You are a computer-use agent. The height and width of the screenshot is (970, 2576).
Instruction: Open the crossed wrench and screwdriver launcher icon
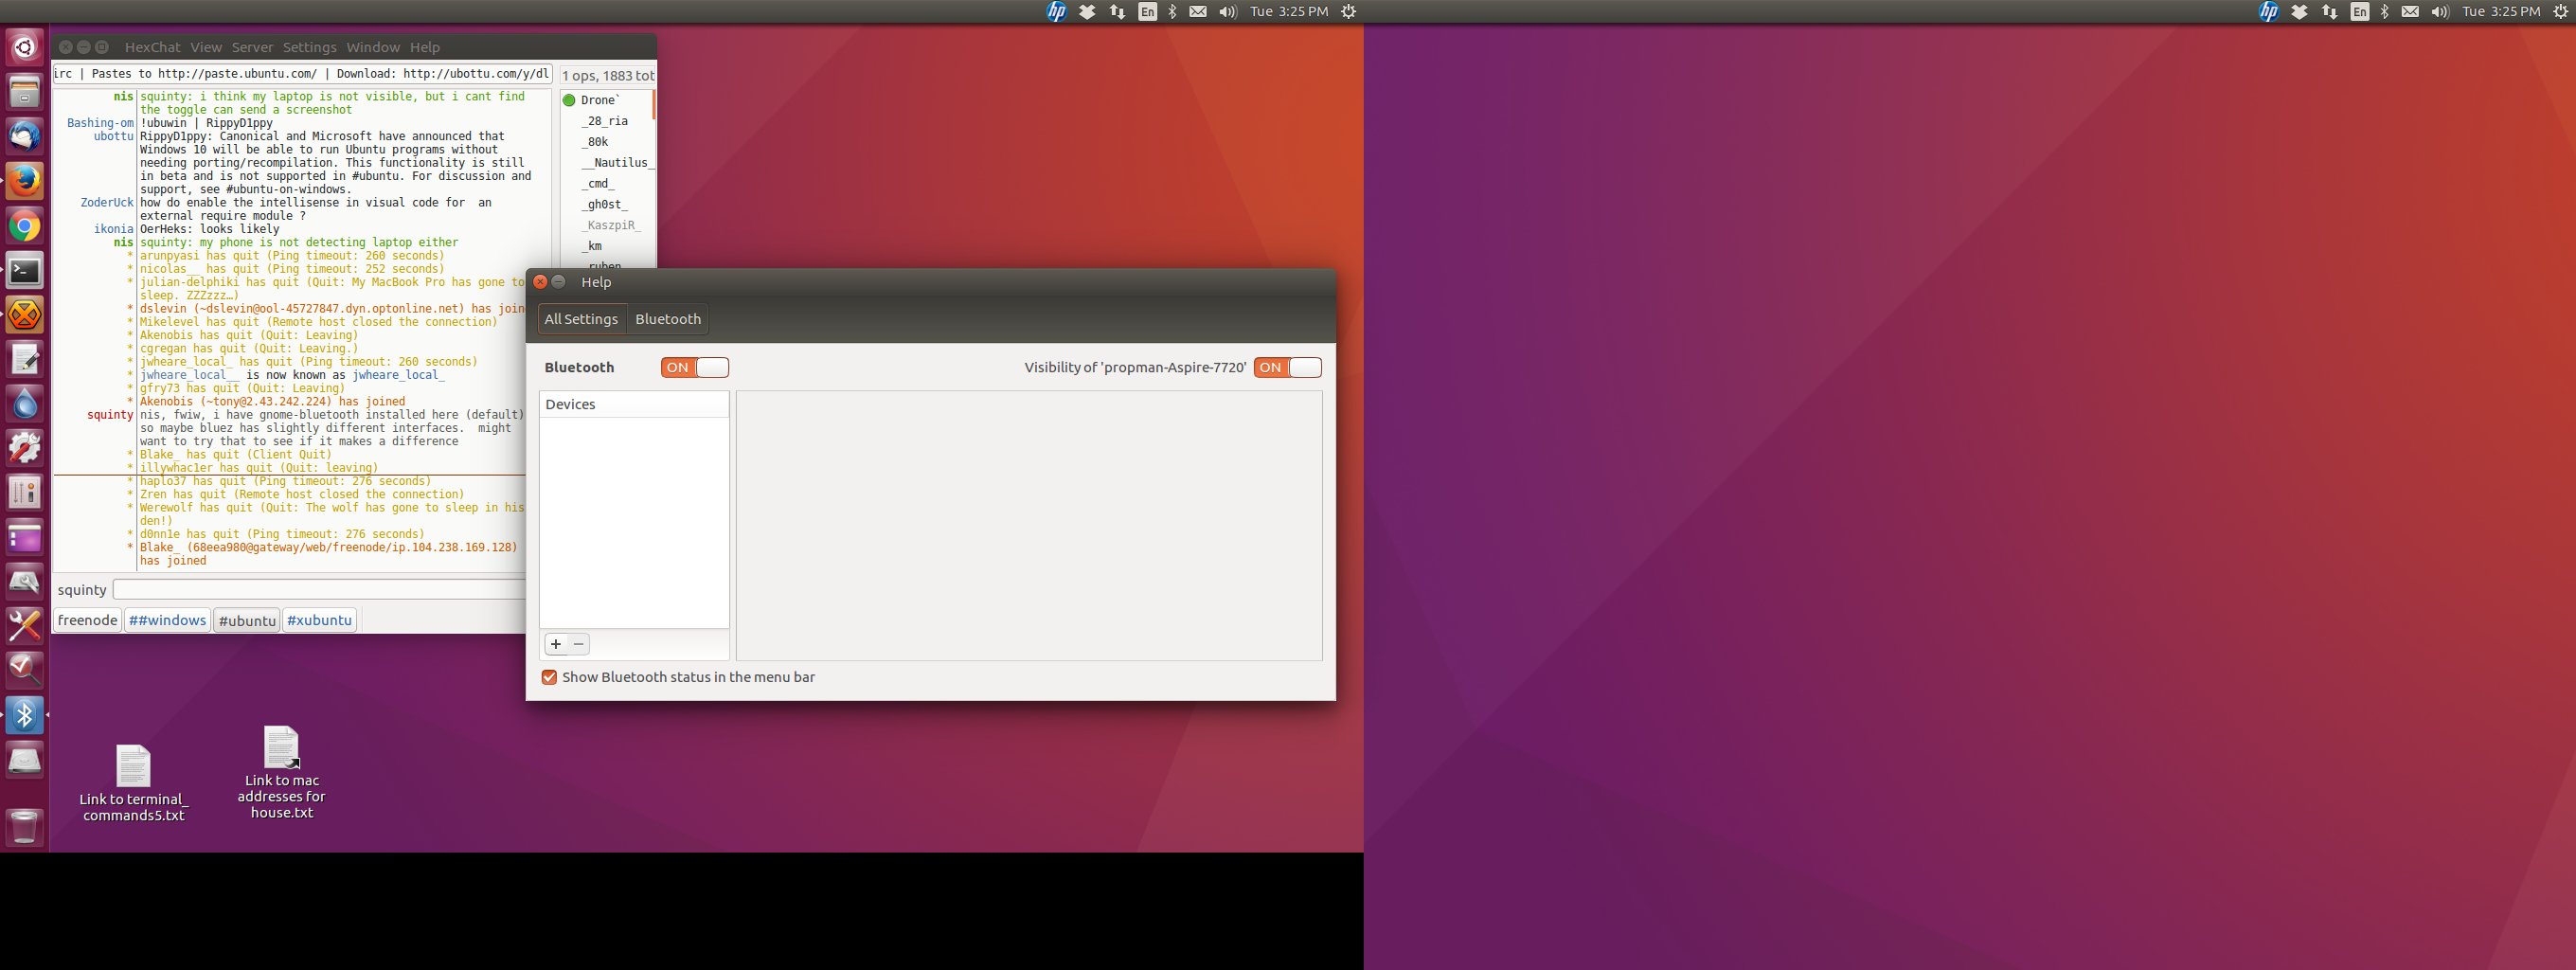[x=24, y=626]
